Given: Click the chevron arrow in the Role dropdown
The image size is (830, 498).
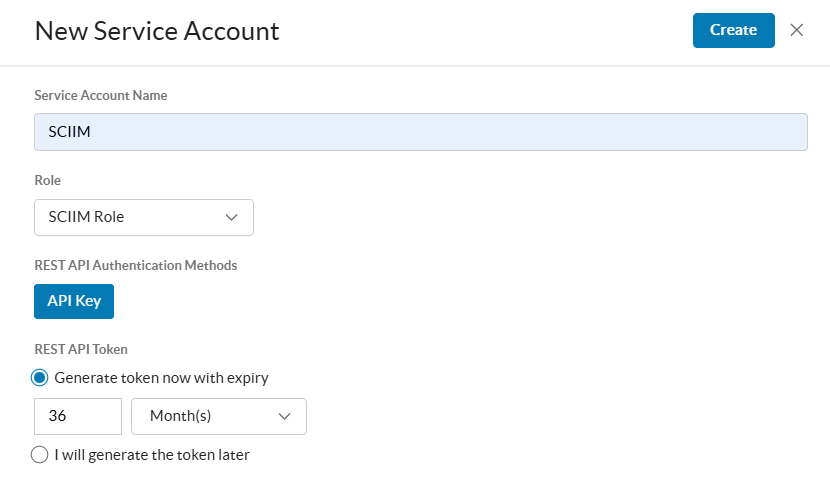Looking at the screenshot, I should 232,217.
